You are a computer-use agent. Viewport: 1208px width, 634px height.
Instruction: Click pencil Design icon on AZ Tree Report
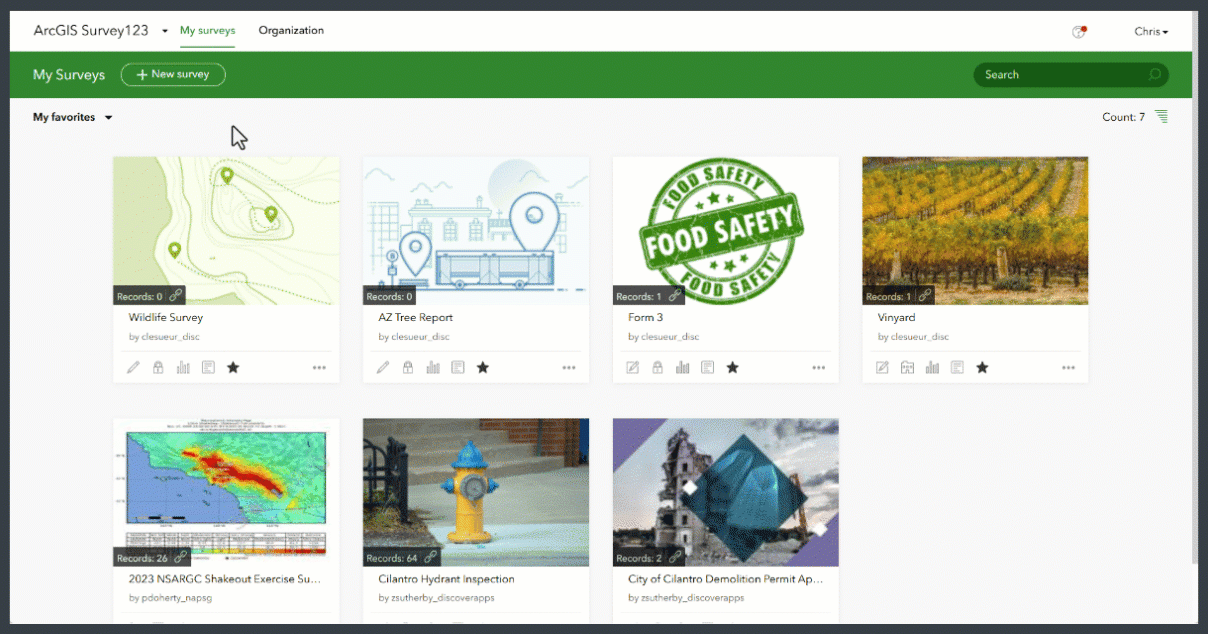pos(383,368)
